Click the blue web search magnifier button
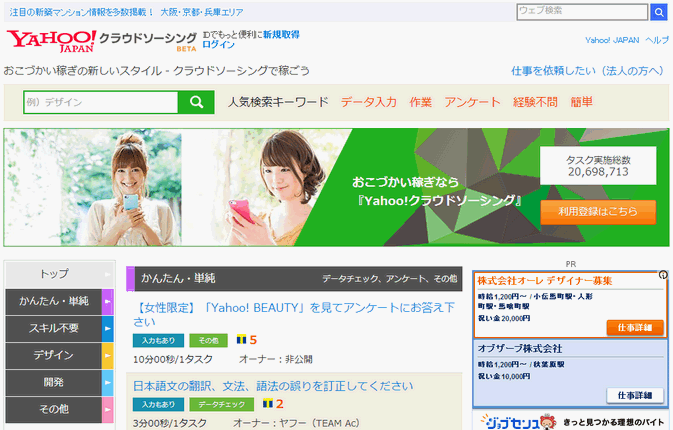Image resolution: width=673 pixels, height=430 pixels. click(659, 12)
